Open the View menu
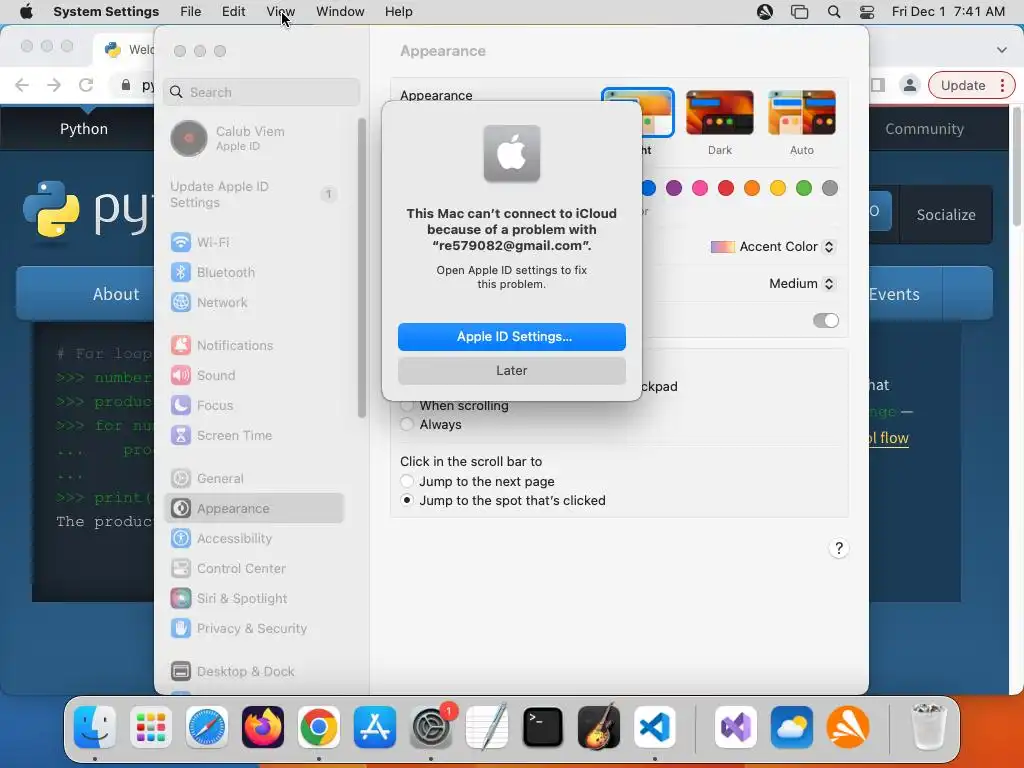This screenshot has width=1024, height=768. click(281, 12)
